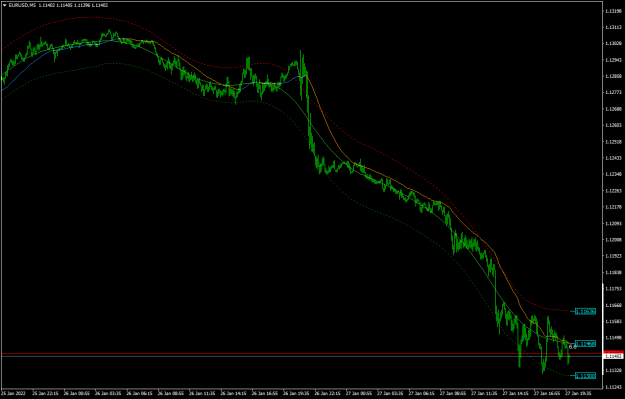
Task: Click price scale value 1.12008
Action: [x=613, y=240]
